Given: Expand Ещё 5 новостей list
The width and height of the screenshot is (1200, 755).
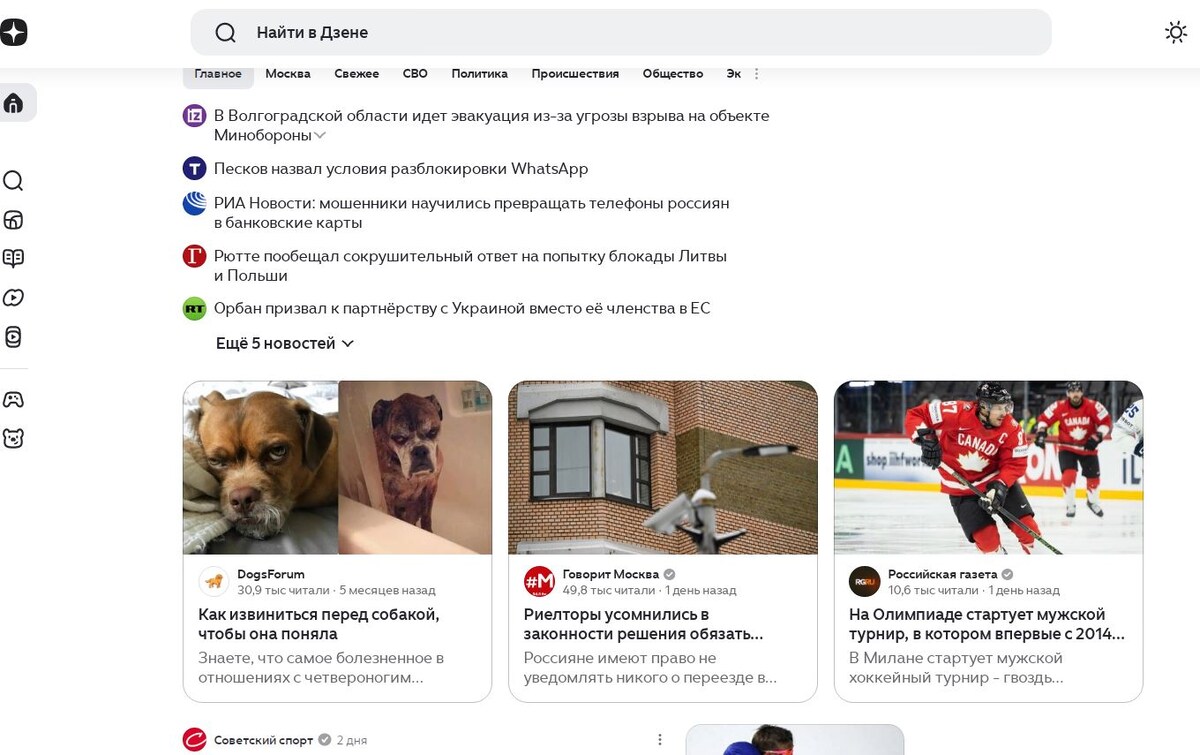Looking at the screenshot, I should pos(285,343).
